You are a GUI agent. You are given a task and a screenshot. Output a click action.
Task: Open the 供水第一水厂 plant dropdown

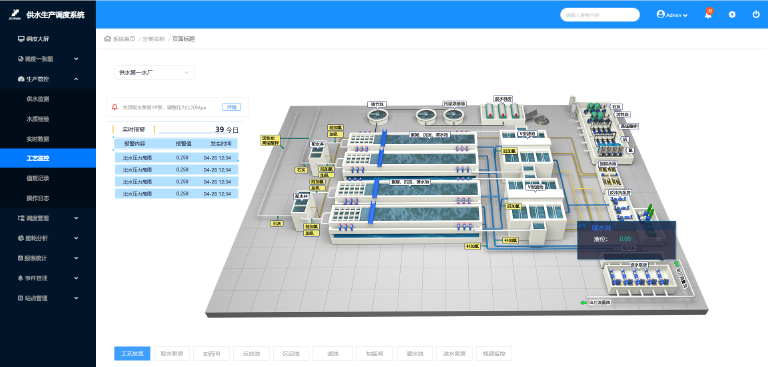coord(154,73)
